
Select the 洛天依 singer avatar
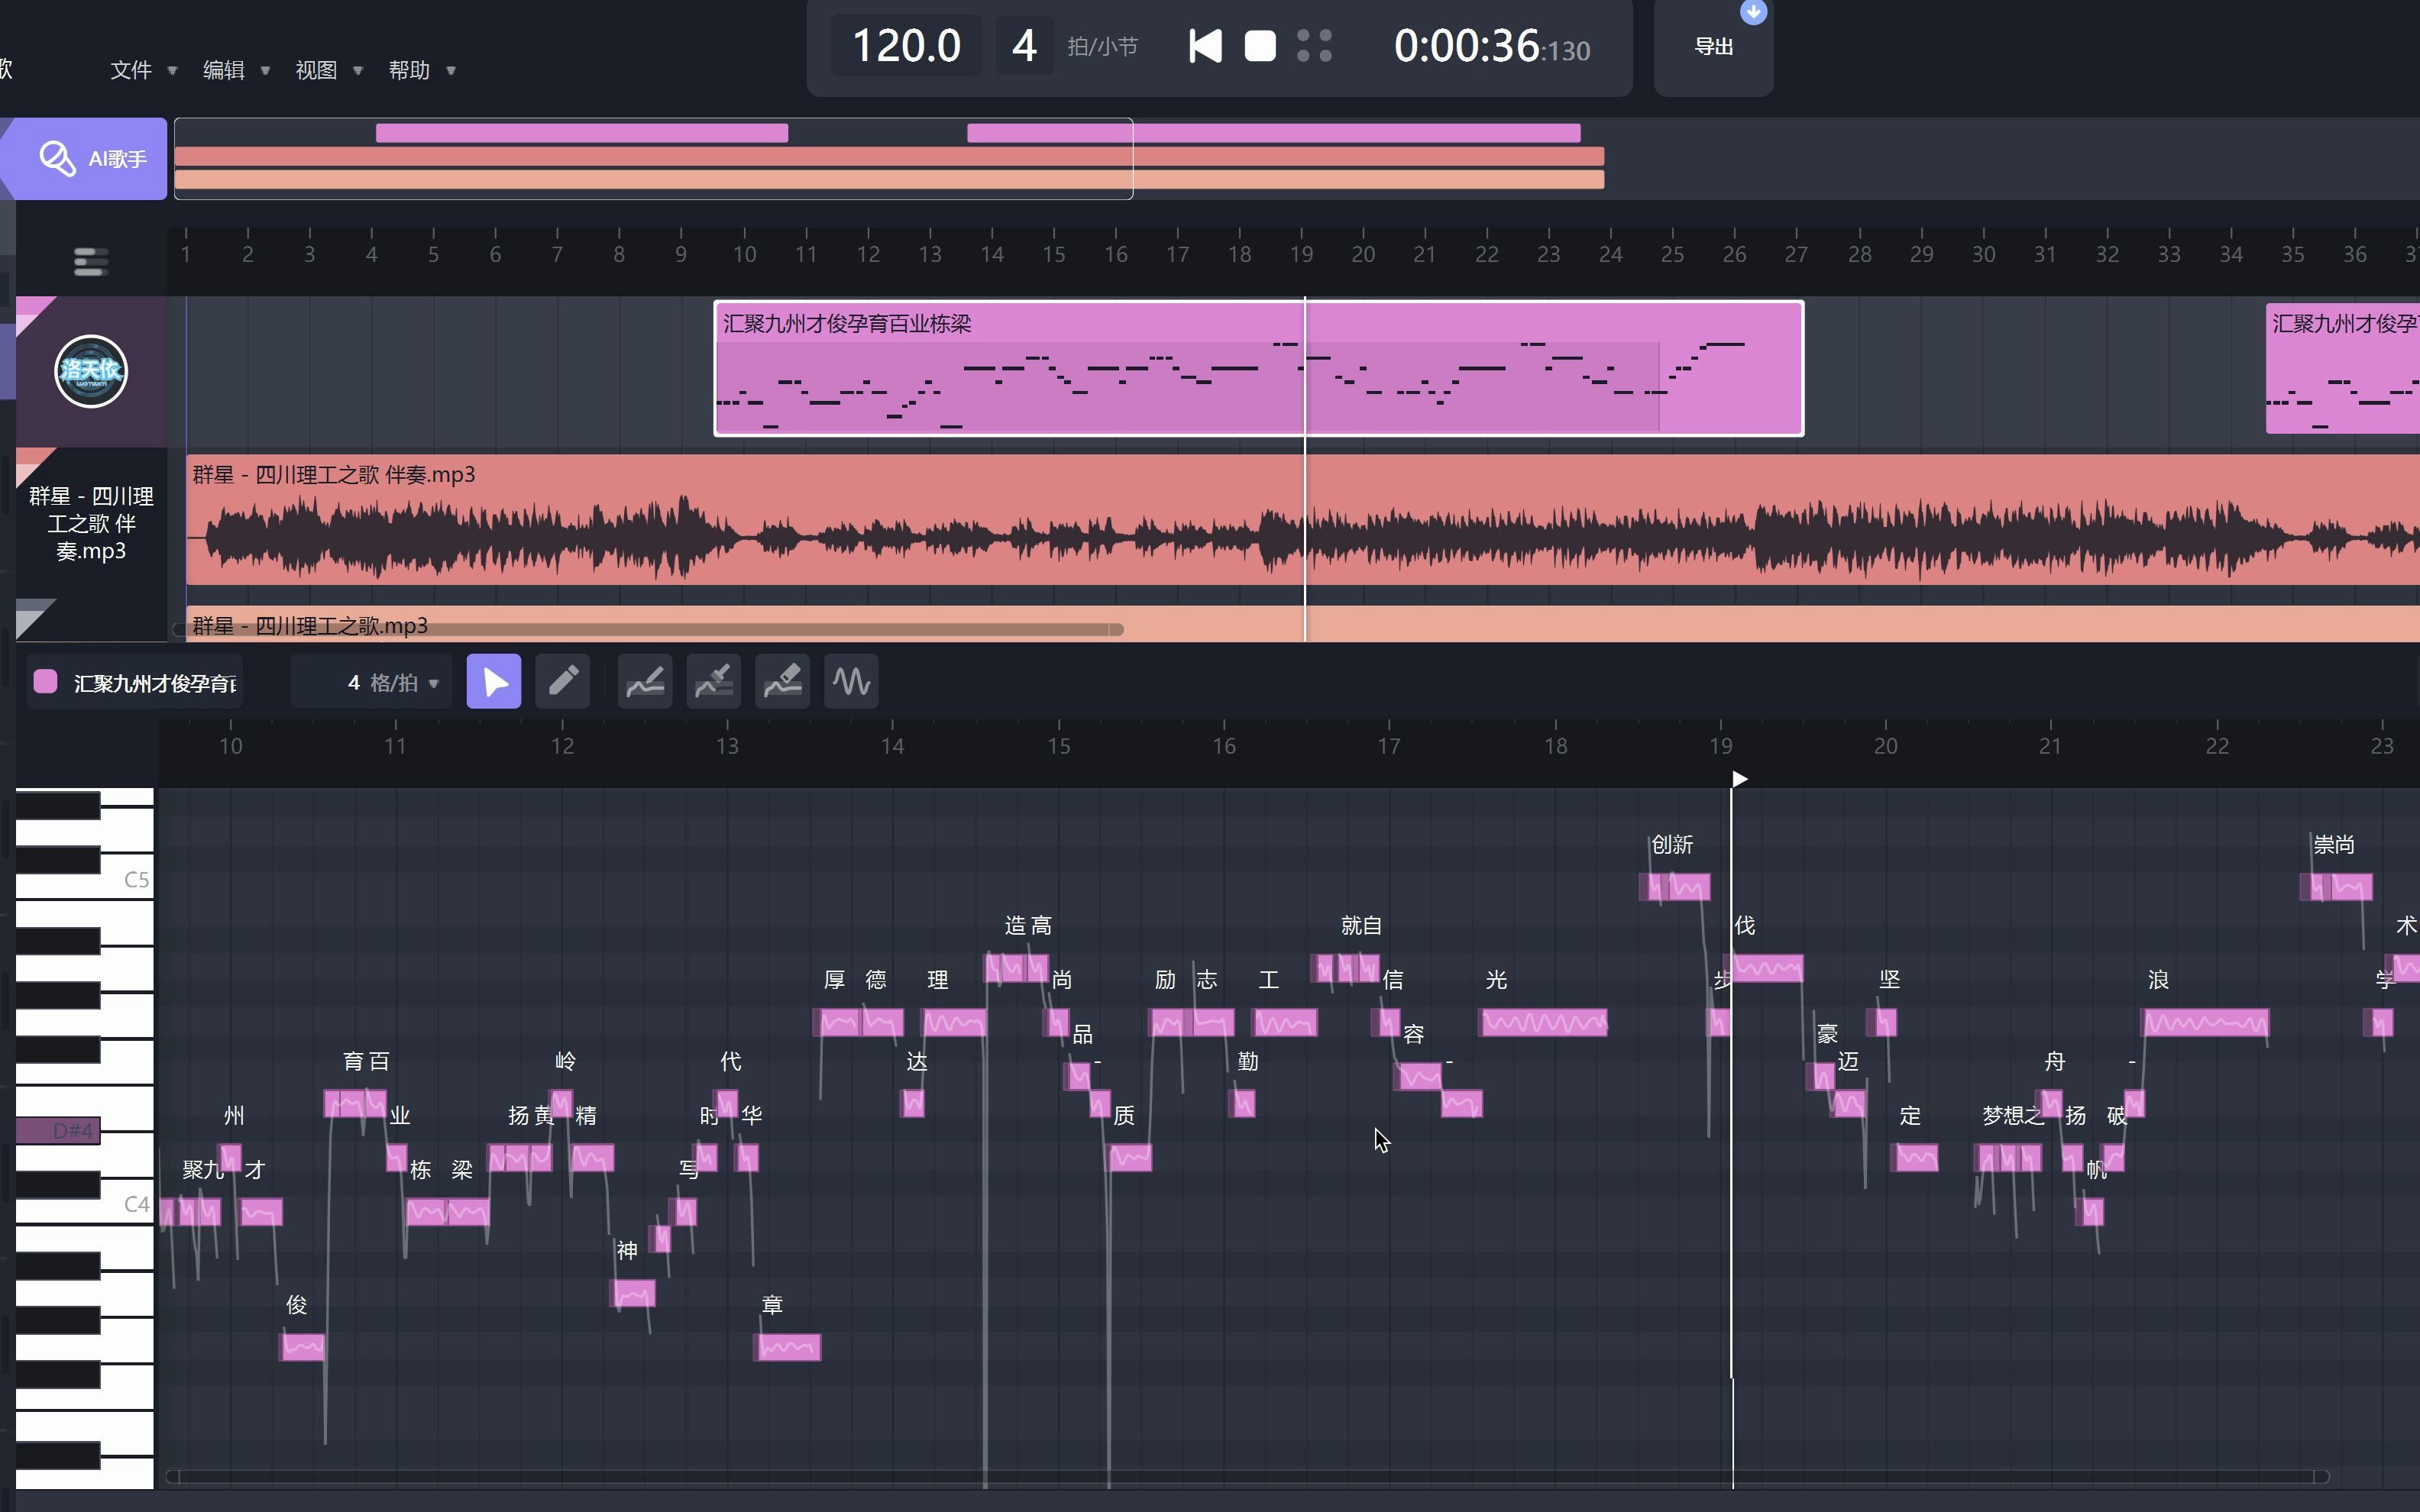91,371
